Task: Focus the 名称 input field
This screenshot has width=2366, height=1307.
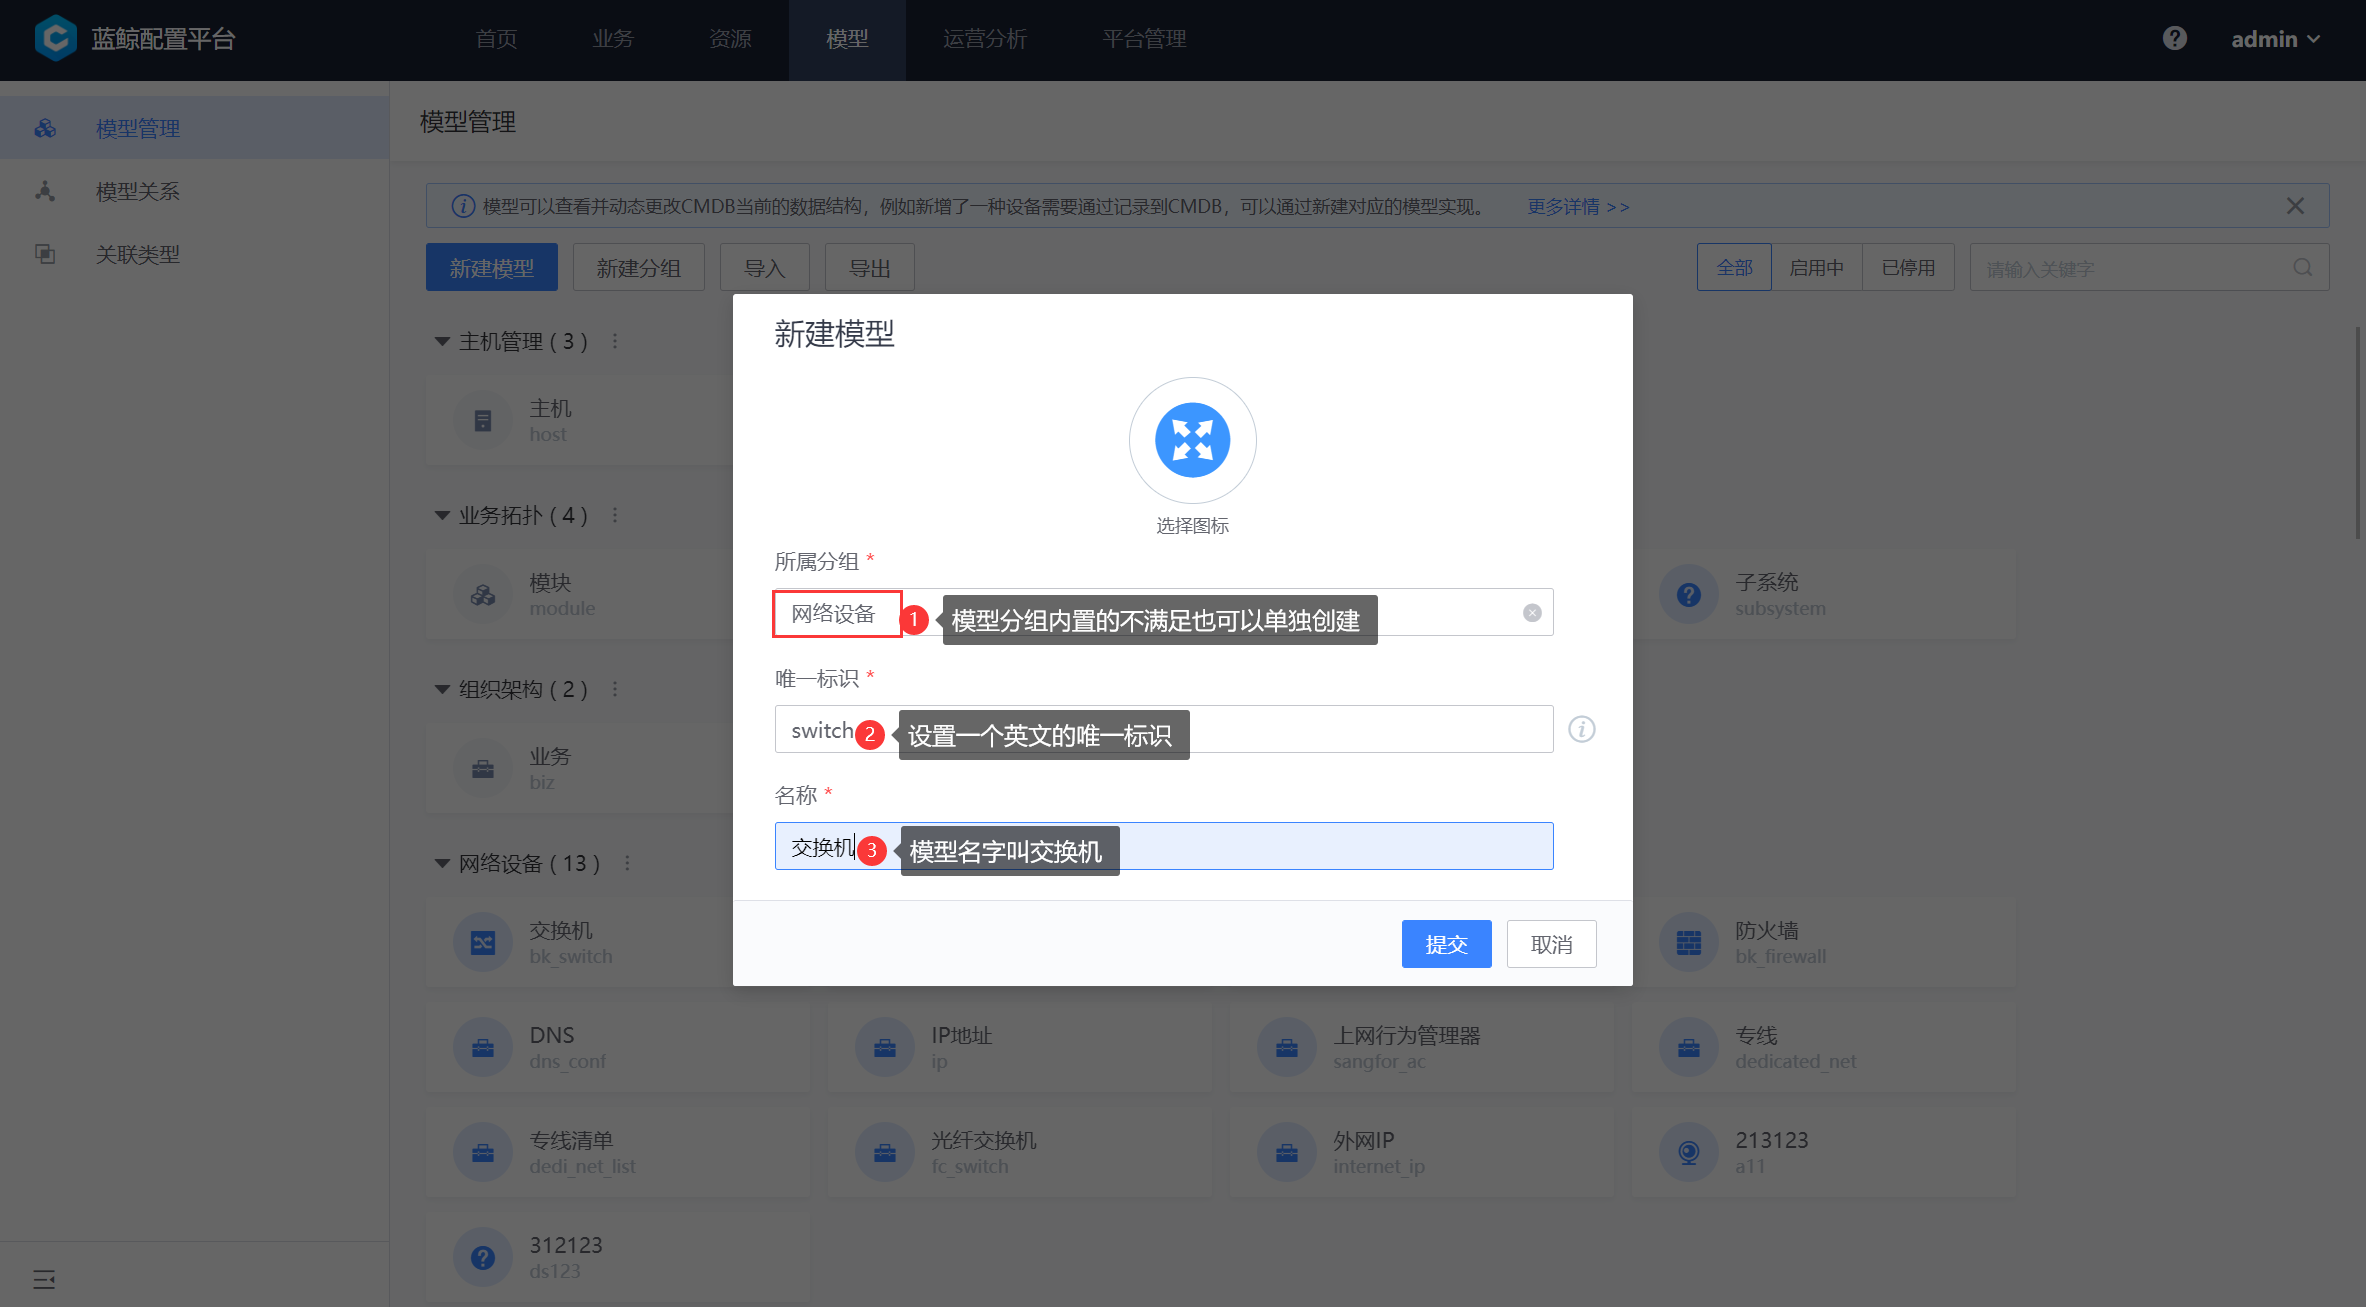Action: 1163,846
